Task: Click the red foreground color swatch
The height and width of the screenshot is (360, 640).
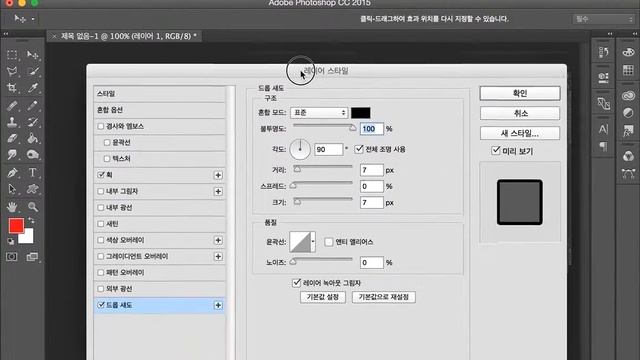Action: tap(16, 225)
